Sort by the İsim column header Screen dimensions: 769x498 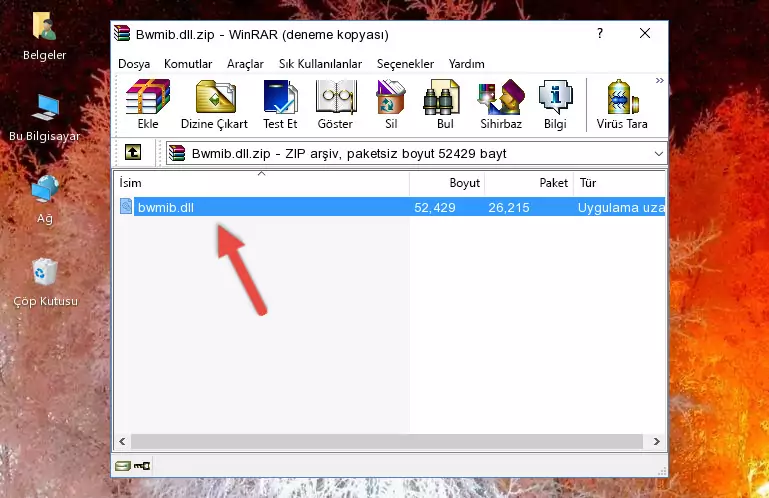(262, 183)
